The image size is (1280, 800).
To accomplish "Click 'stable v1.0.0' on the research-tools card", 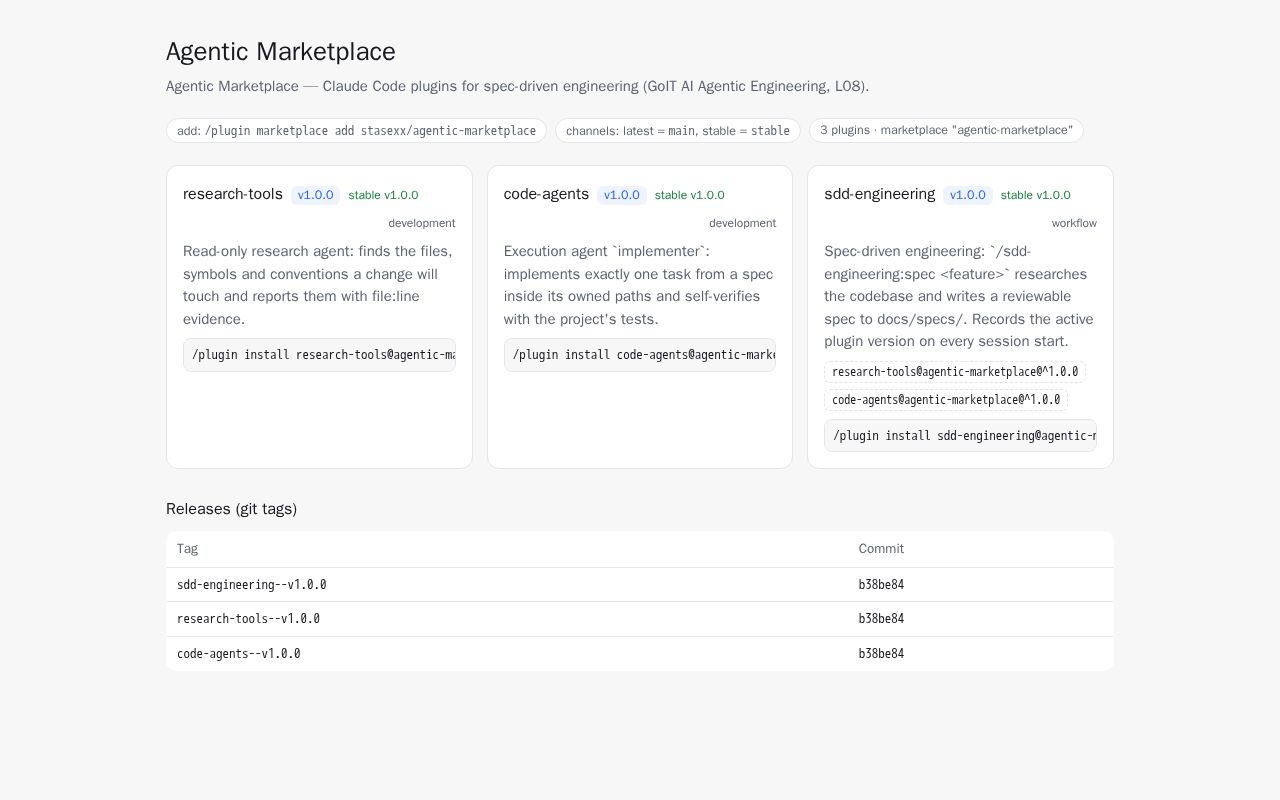I will click(x=383, y=195).
